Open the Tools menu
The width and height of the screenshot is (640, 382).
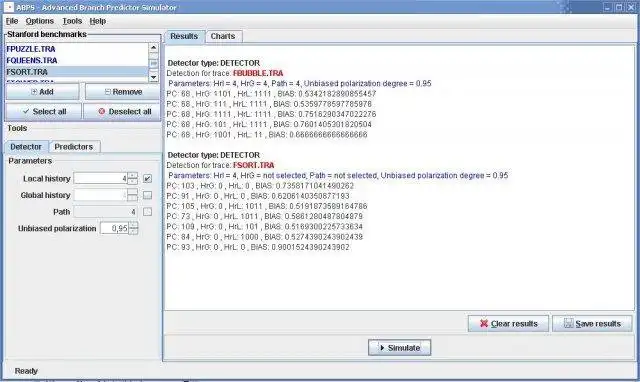(x=72, y=21)
